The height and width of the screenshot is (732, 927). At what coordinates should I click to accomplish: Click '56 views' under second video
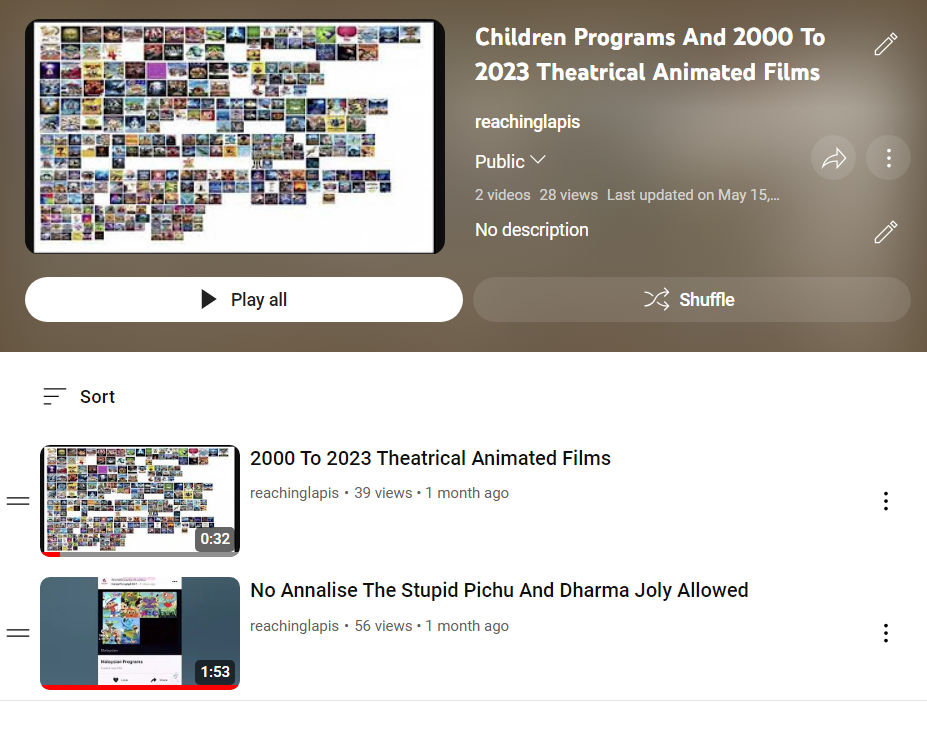click(383, 626)
